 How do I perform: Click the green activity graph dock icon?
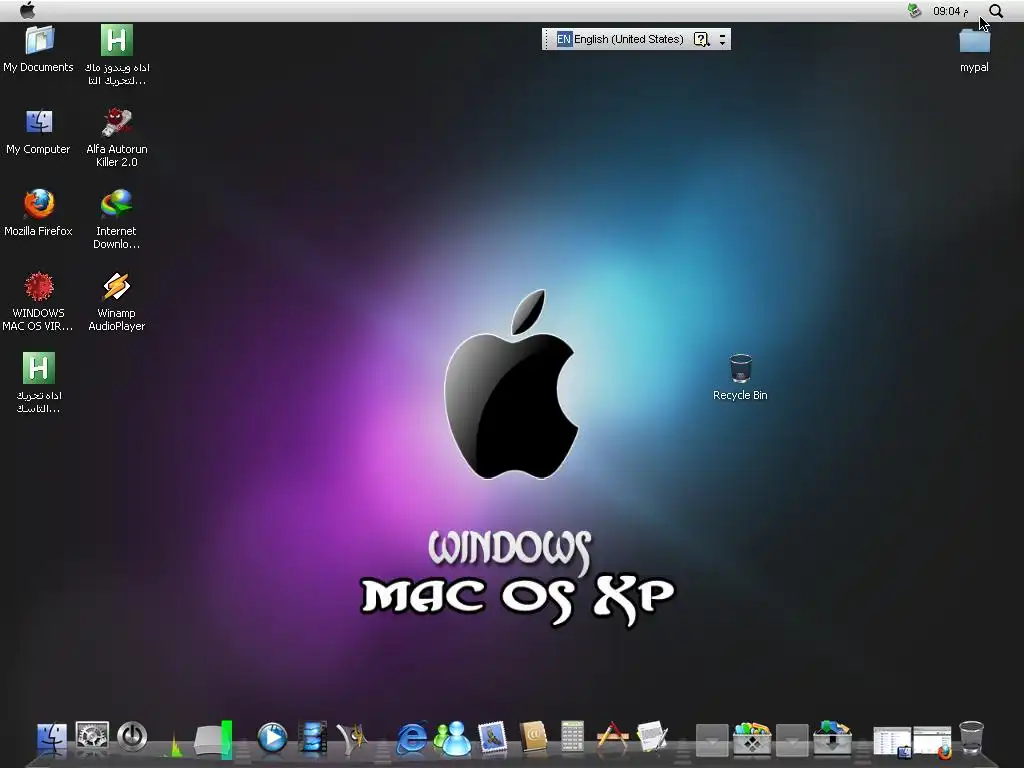(x=175, y=744)
